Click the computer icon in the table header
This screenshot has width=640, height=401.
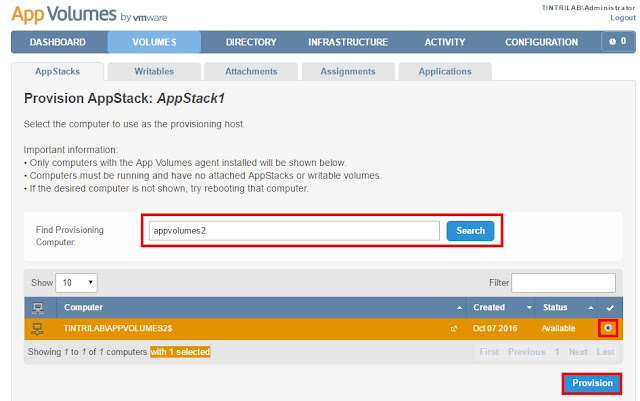pos(38,308)
